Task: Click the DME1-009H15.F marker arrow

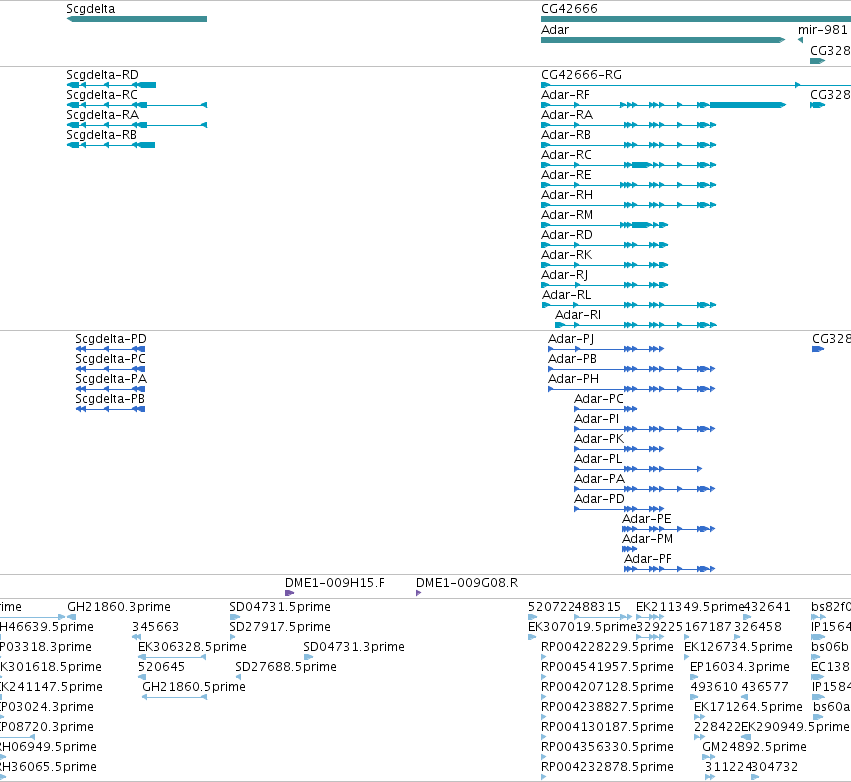Action: pyautogui.click(x=289, y=593)
